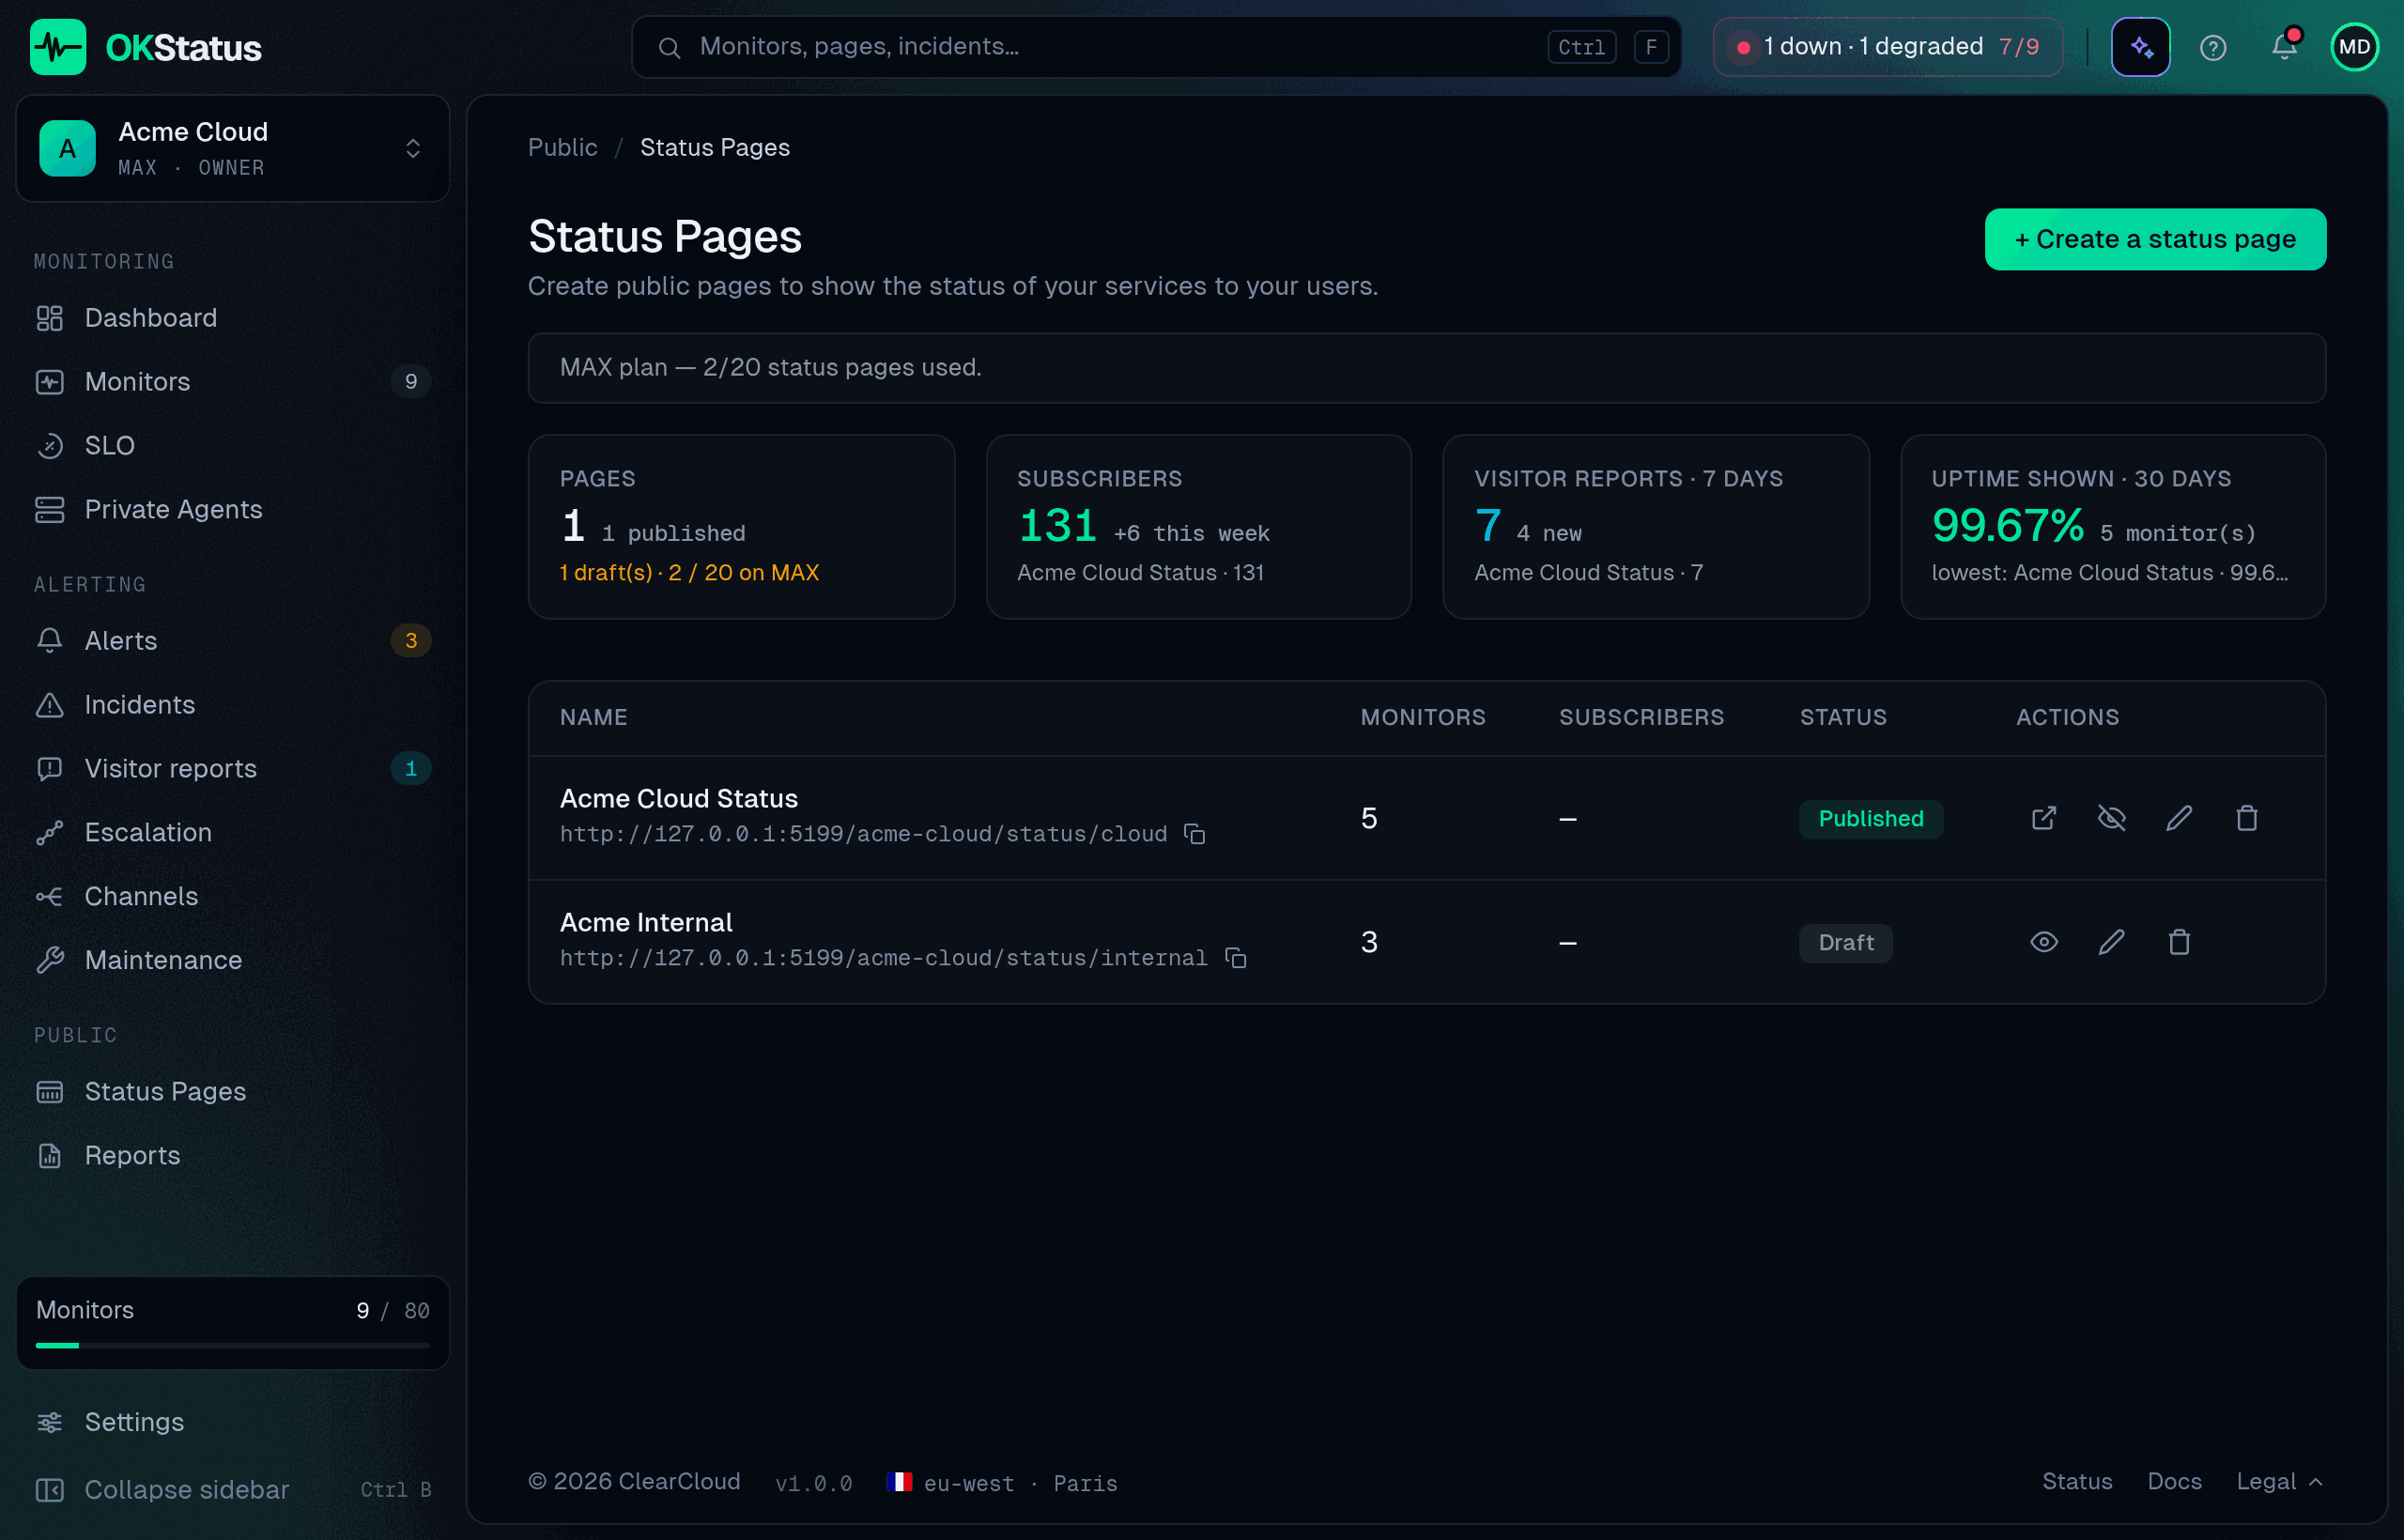Delete the Acme Cloud Status page
This screenshot has height=1540, width=2404.
[2247, 818]
